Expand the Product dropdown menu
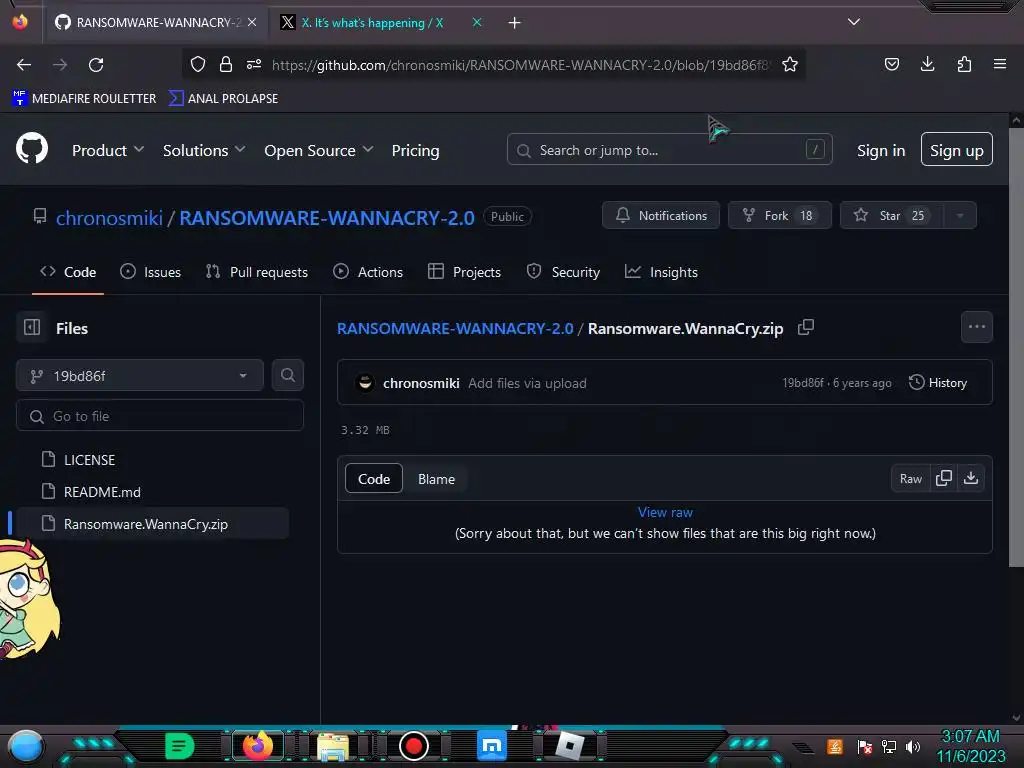1024x768 pixels. coord(108,150)
